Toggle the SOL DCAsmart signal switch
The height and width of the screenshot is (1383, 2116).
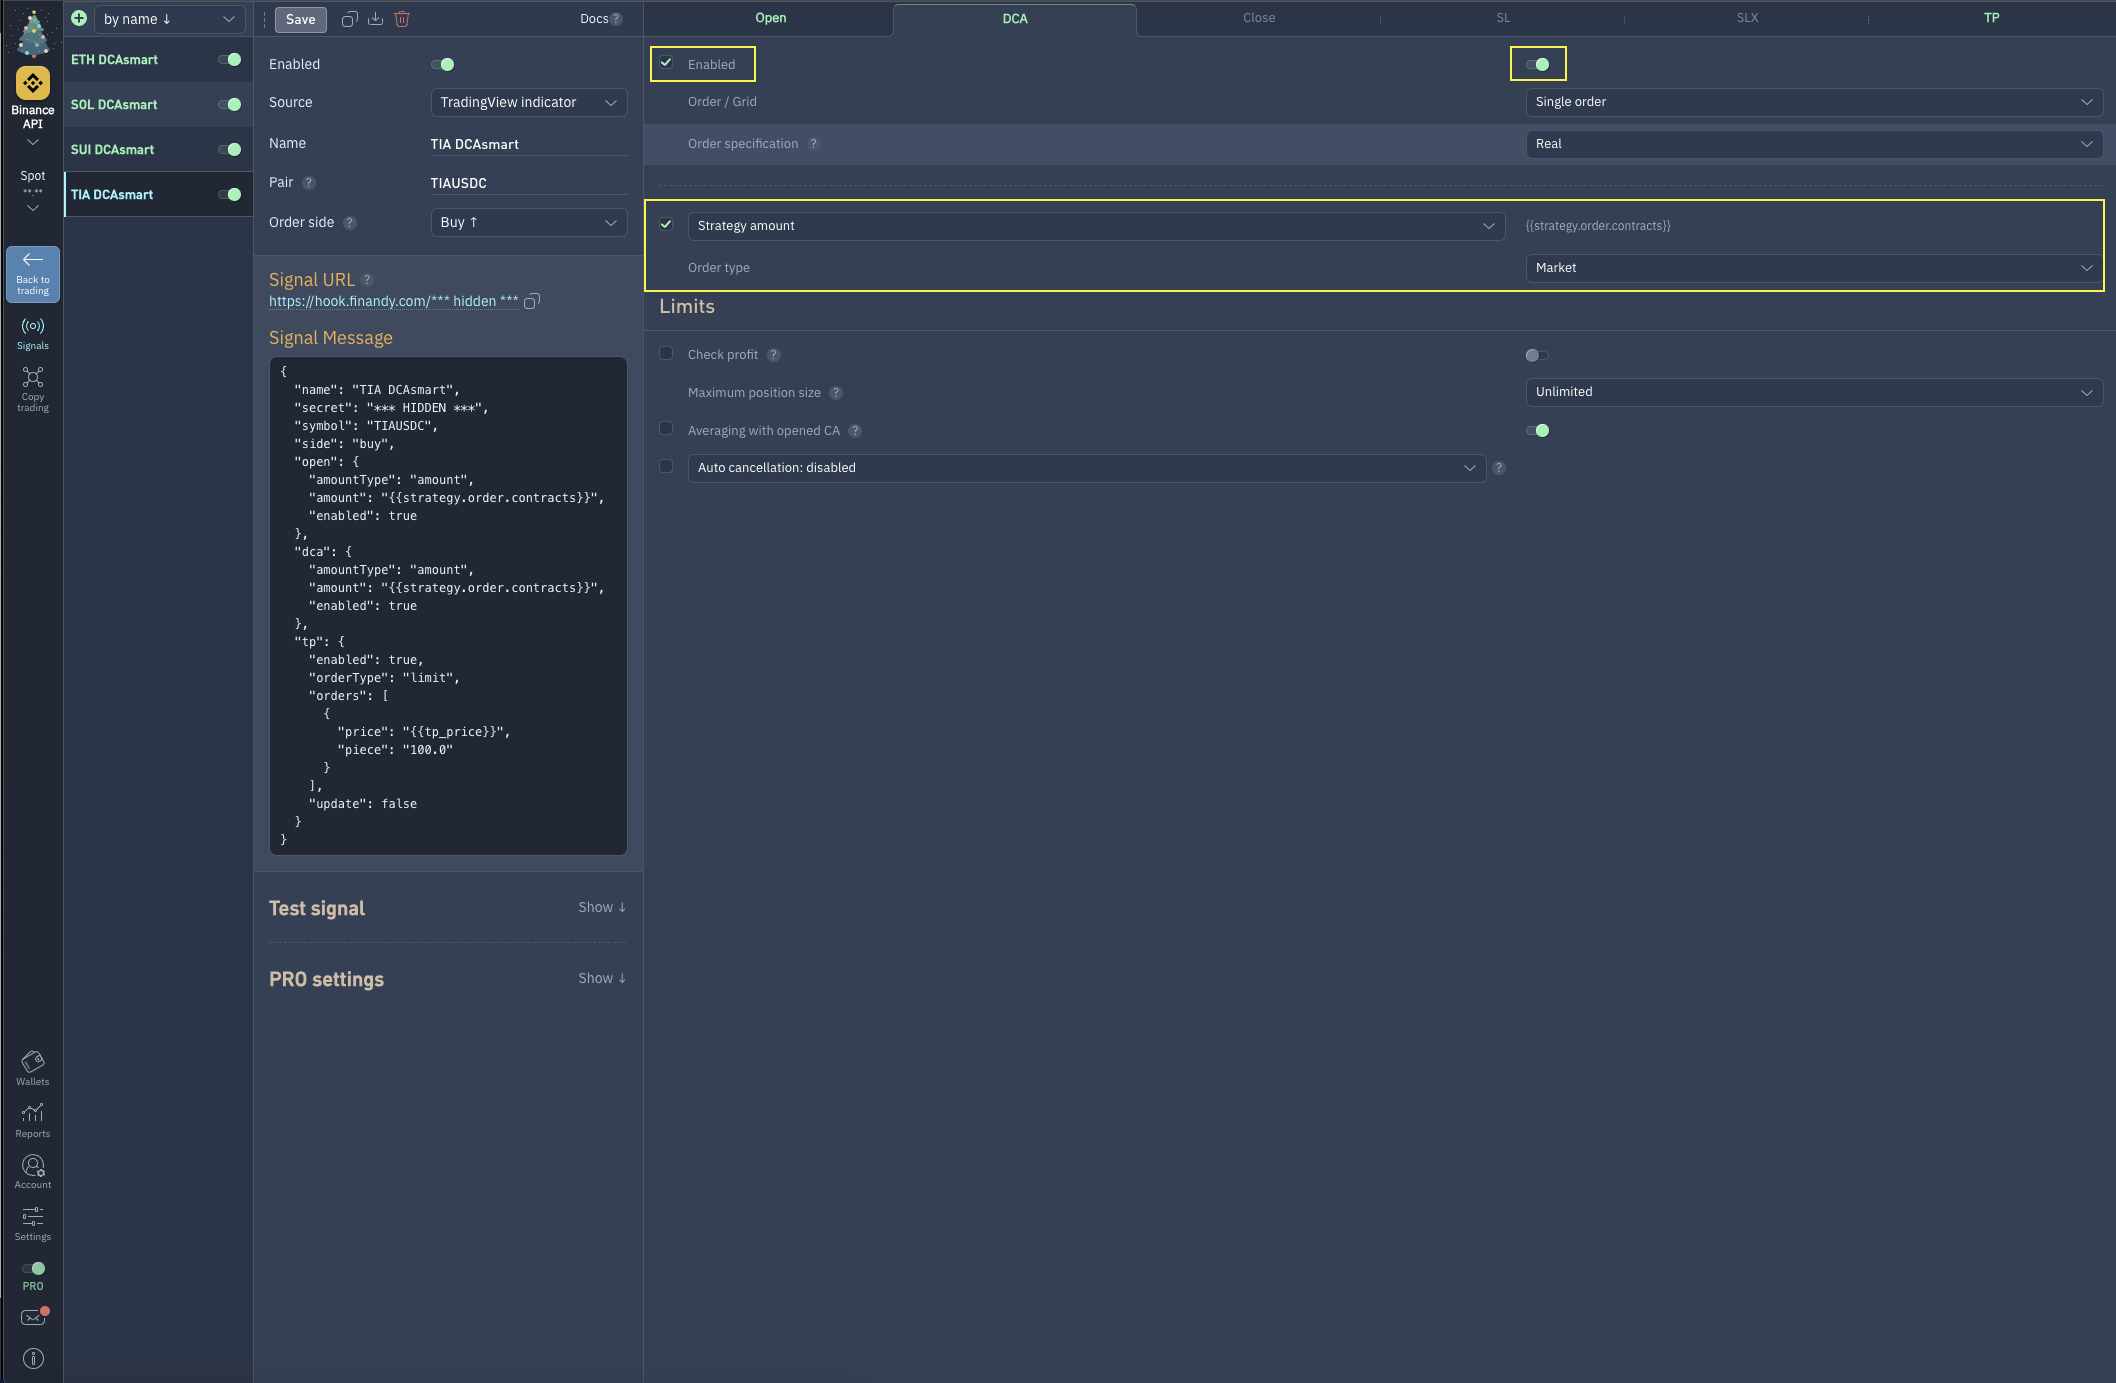[x=230, y=104]
